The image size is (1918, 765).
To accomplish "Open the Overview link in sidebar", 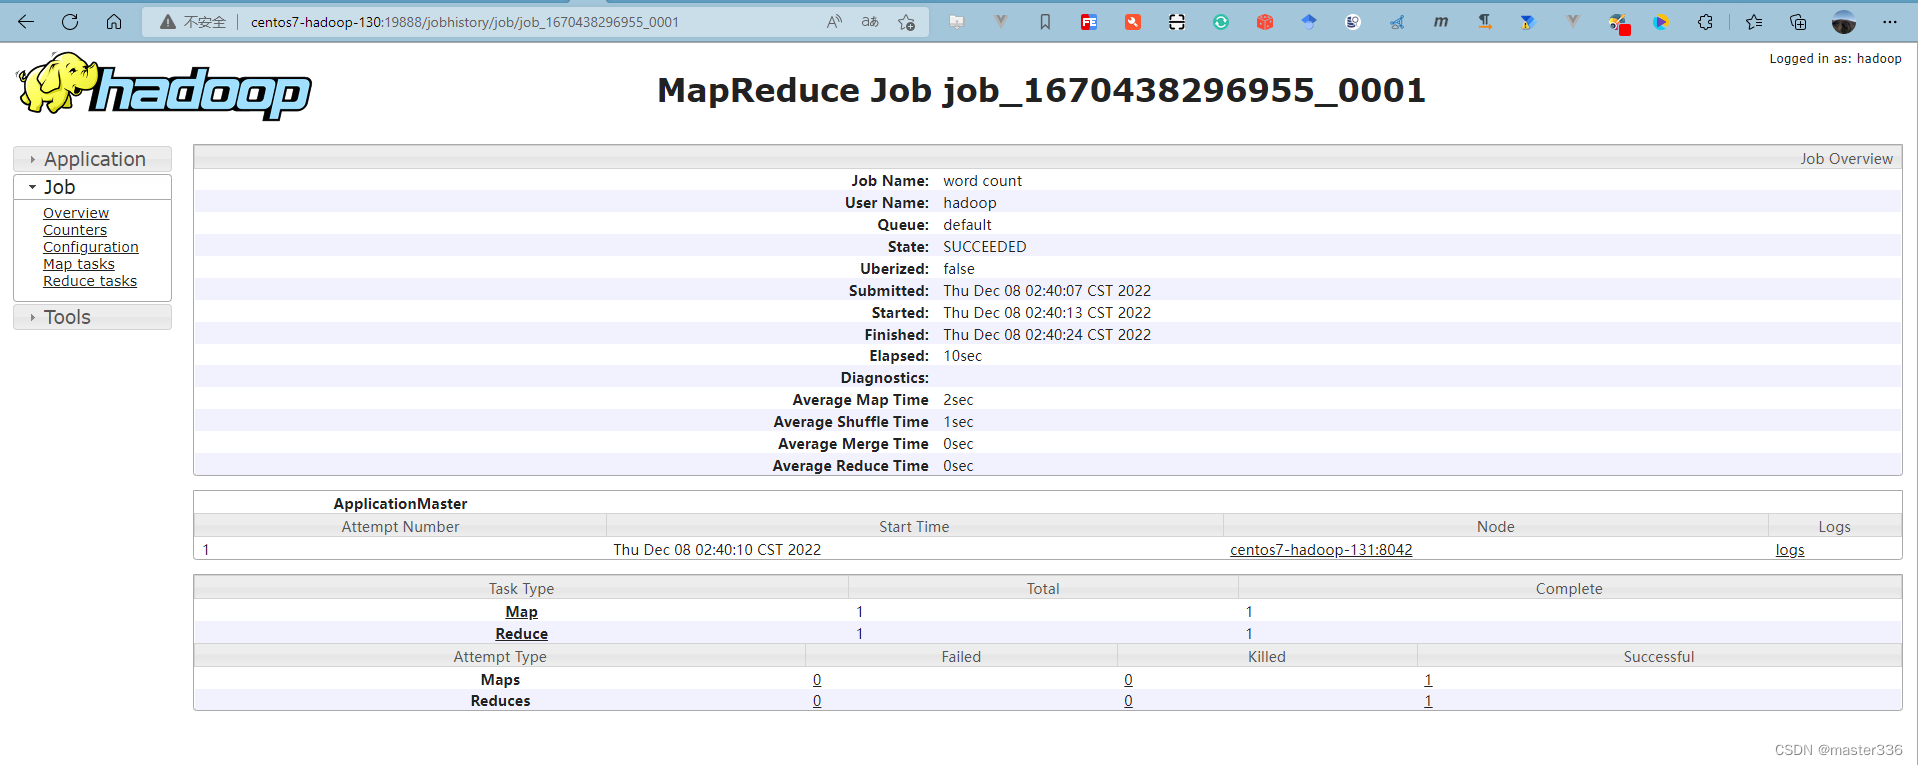I will pyautogui.click(x=76, y=213).
